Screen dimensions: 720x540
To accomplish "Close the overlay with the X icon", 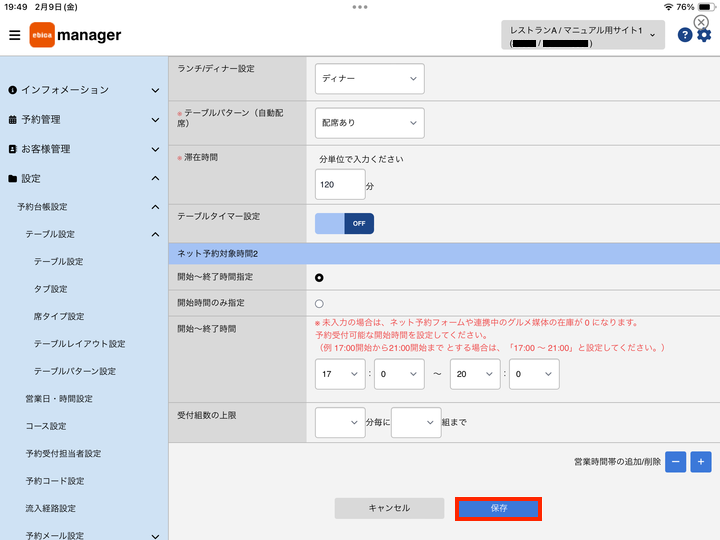I will [x=701, y=22].
